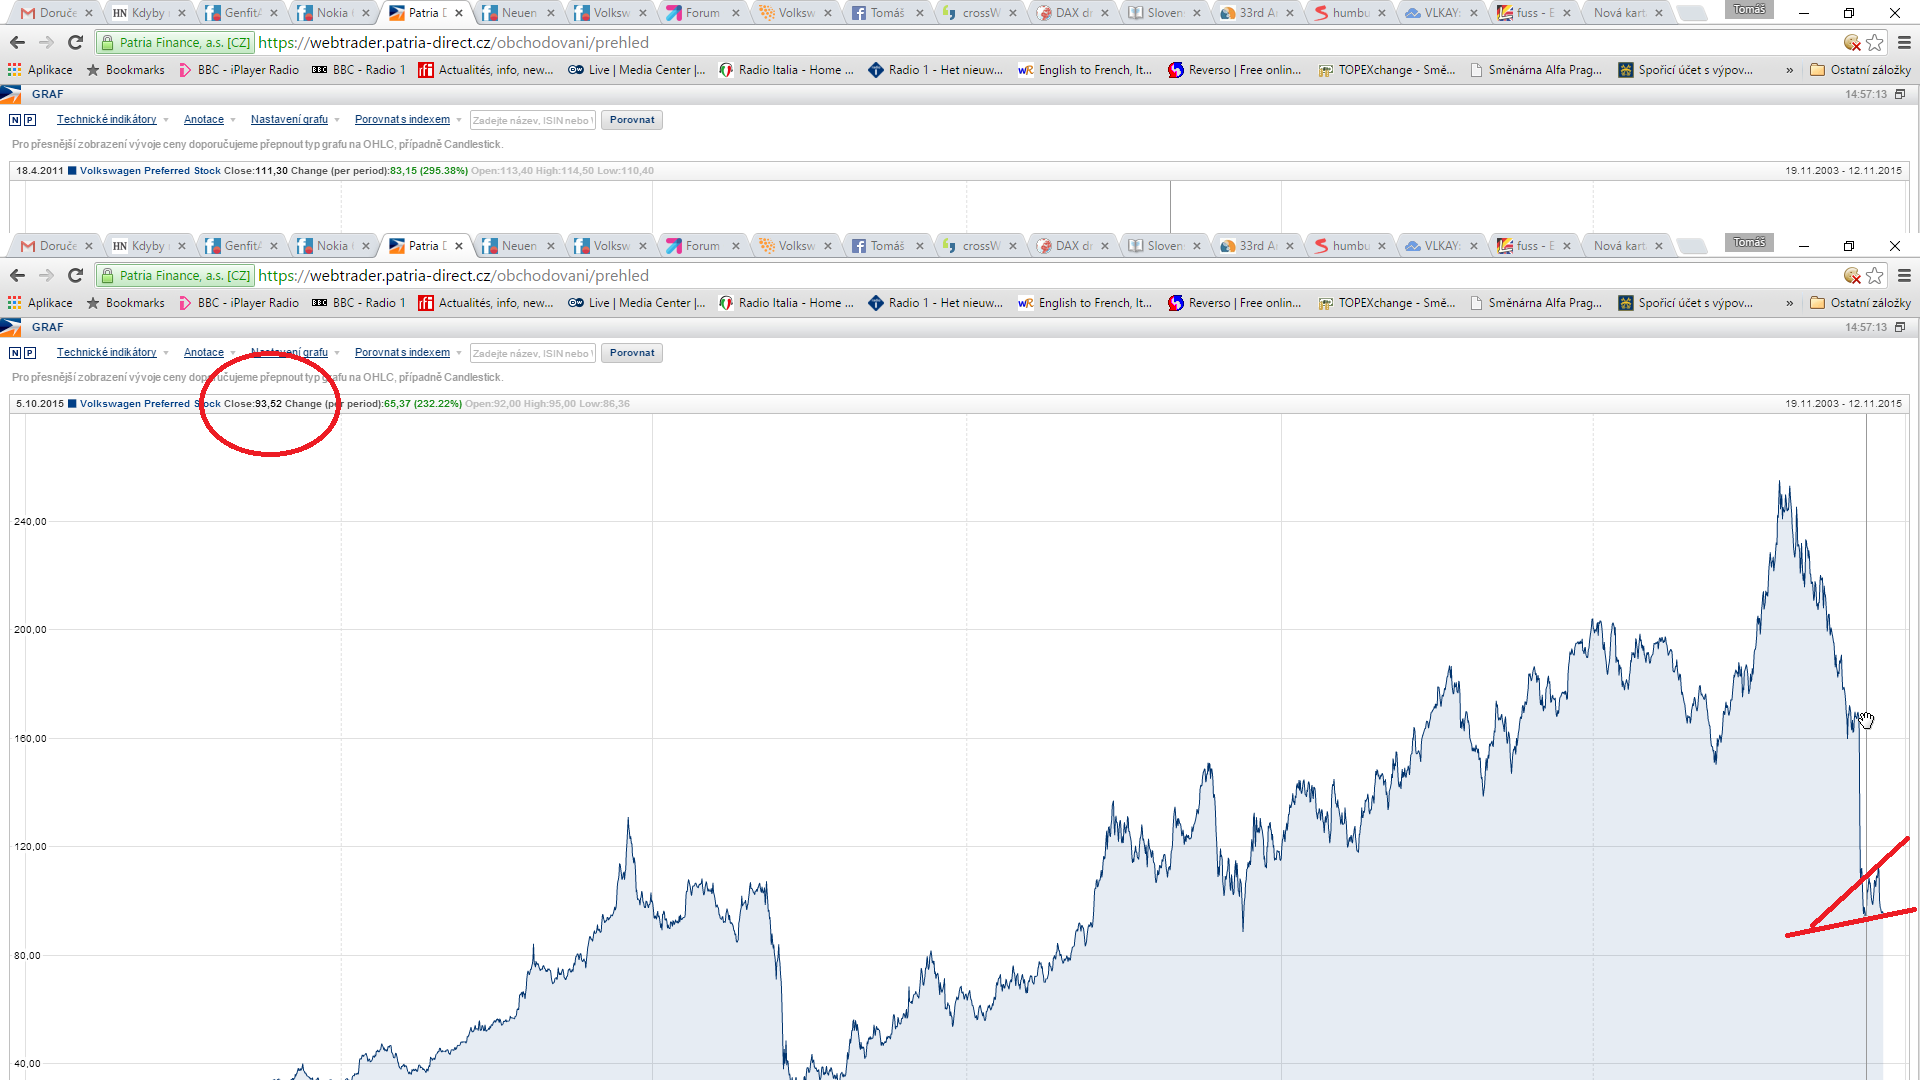Toggle the P button in the upper chart toolbar
1920x1080 pixels.
point(30,120)
